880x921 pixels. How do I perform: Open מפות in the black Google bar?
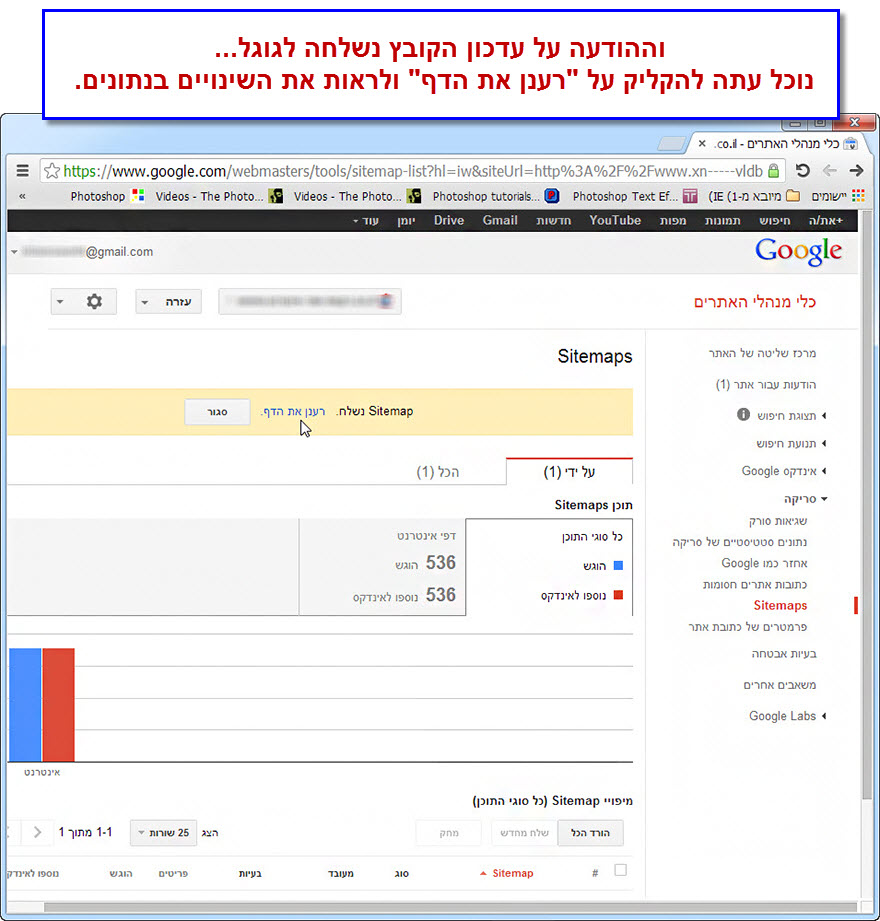[673, 221]
